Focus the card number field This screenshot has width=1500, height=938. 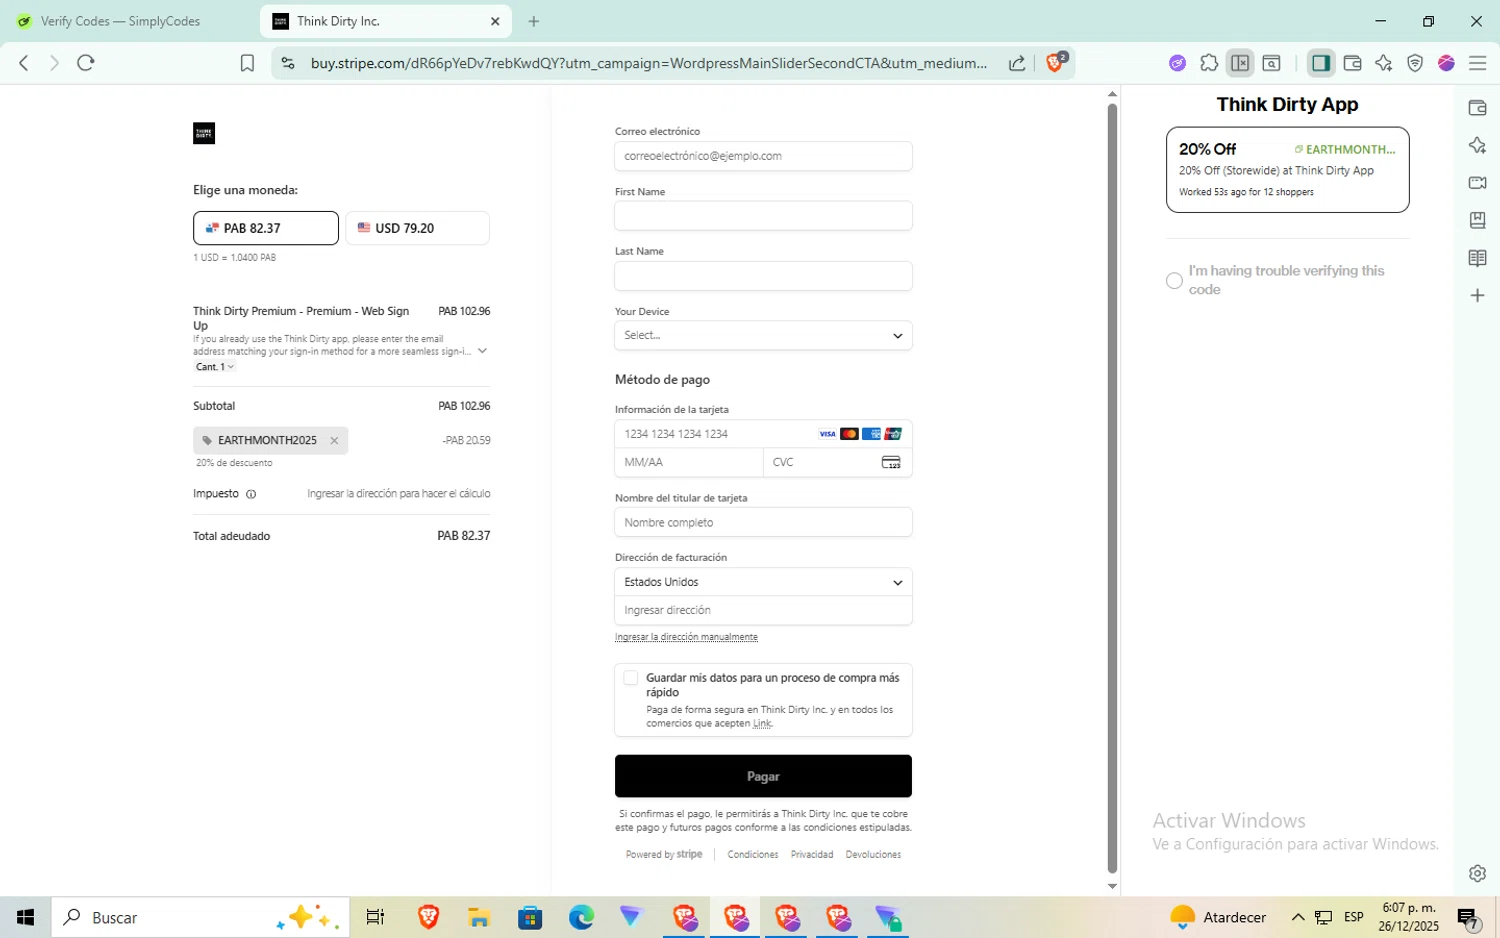coord(763,434)
